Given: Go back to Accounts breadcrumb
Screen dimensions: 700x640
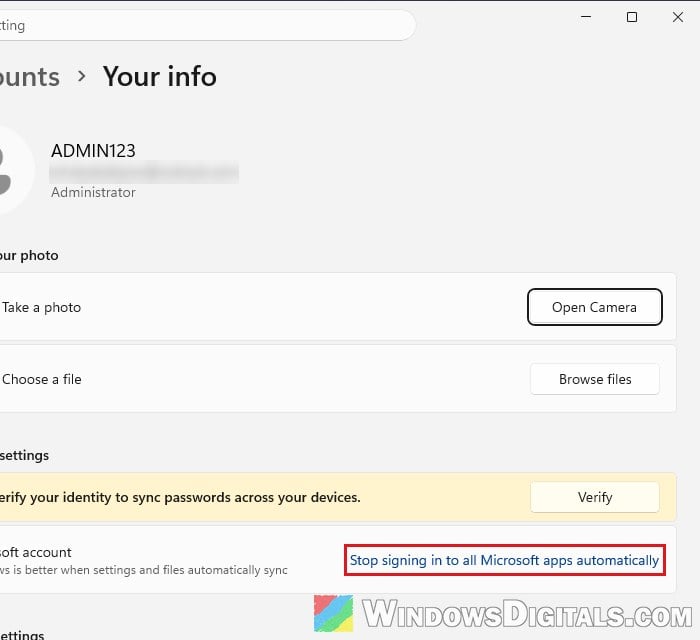Looking at the screenshot, I should (29, 77).
